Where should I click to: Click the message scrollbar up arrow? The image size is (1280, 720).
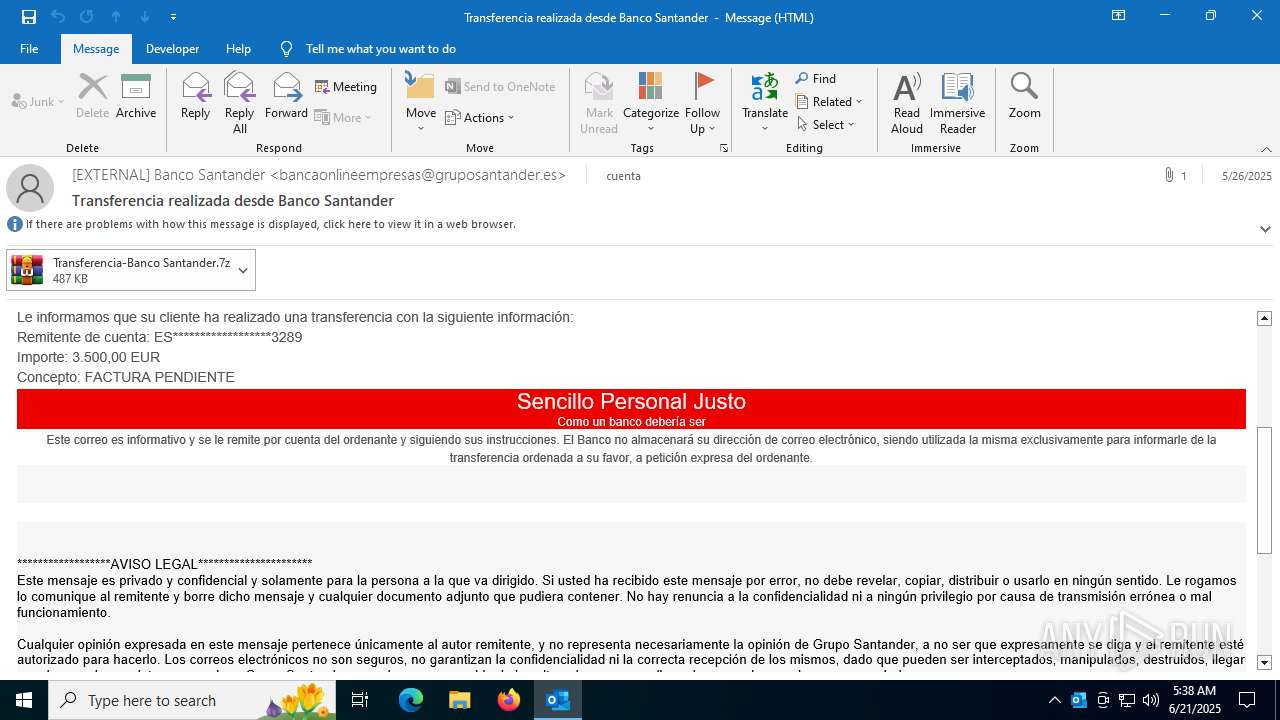1264,318
